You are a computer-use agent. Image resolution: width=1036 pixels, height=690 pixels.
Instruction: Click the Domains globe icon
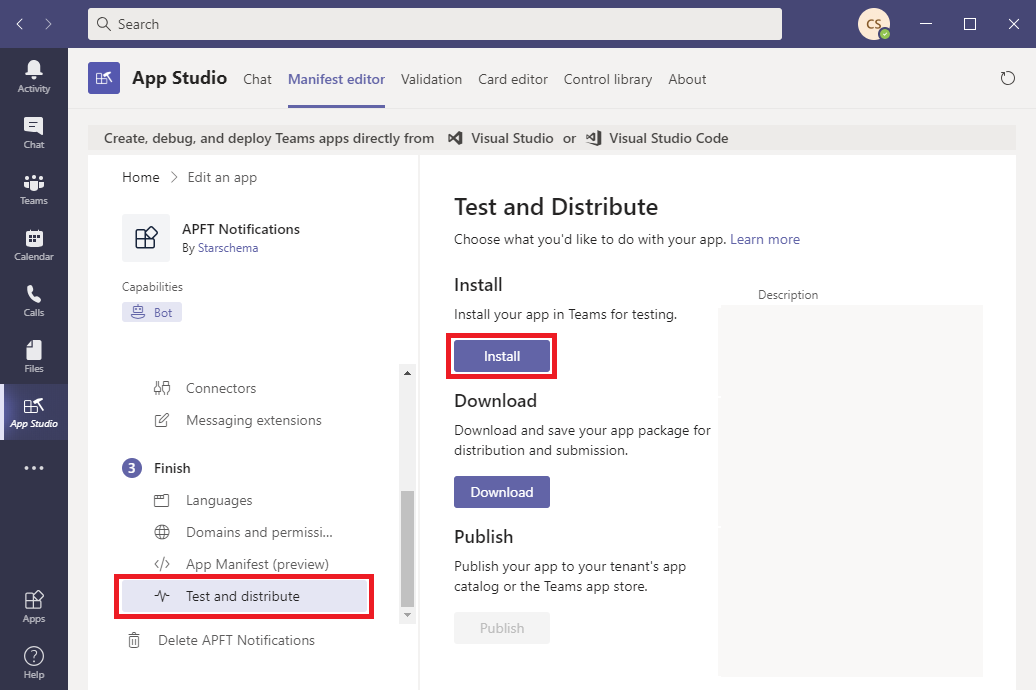point(162,532)
